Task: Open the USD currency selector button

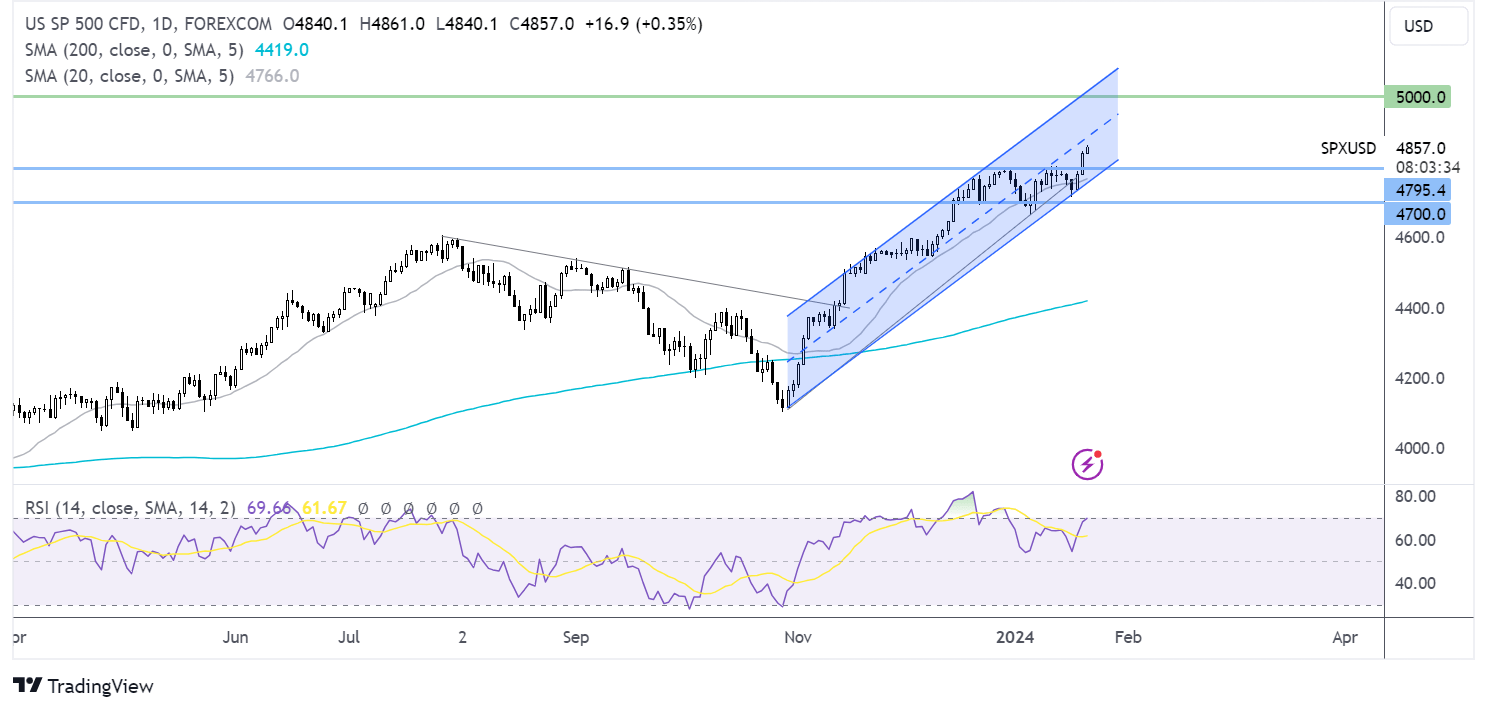Action: click(x=1429, y=26)
